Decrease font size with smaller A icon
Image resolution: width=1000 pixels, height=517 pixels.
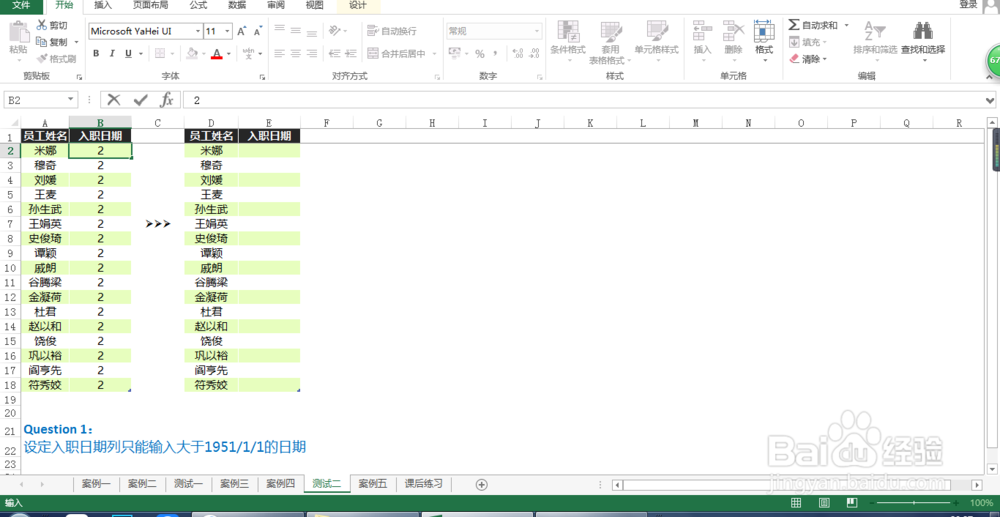258,31
